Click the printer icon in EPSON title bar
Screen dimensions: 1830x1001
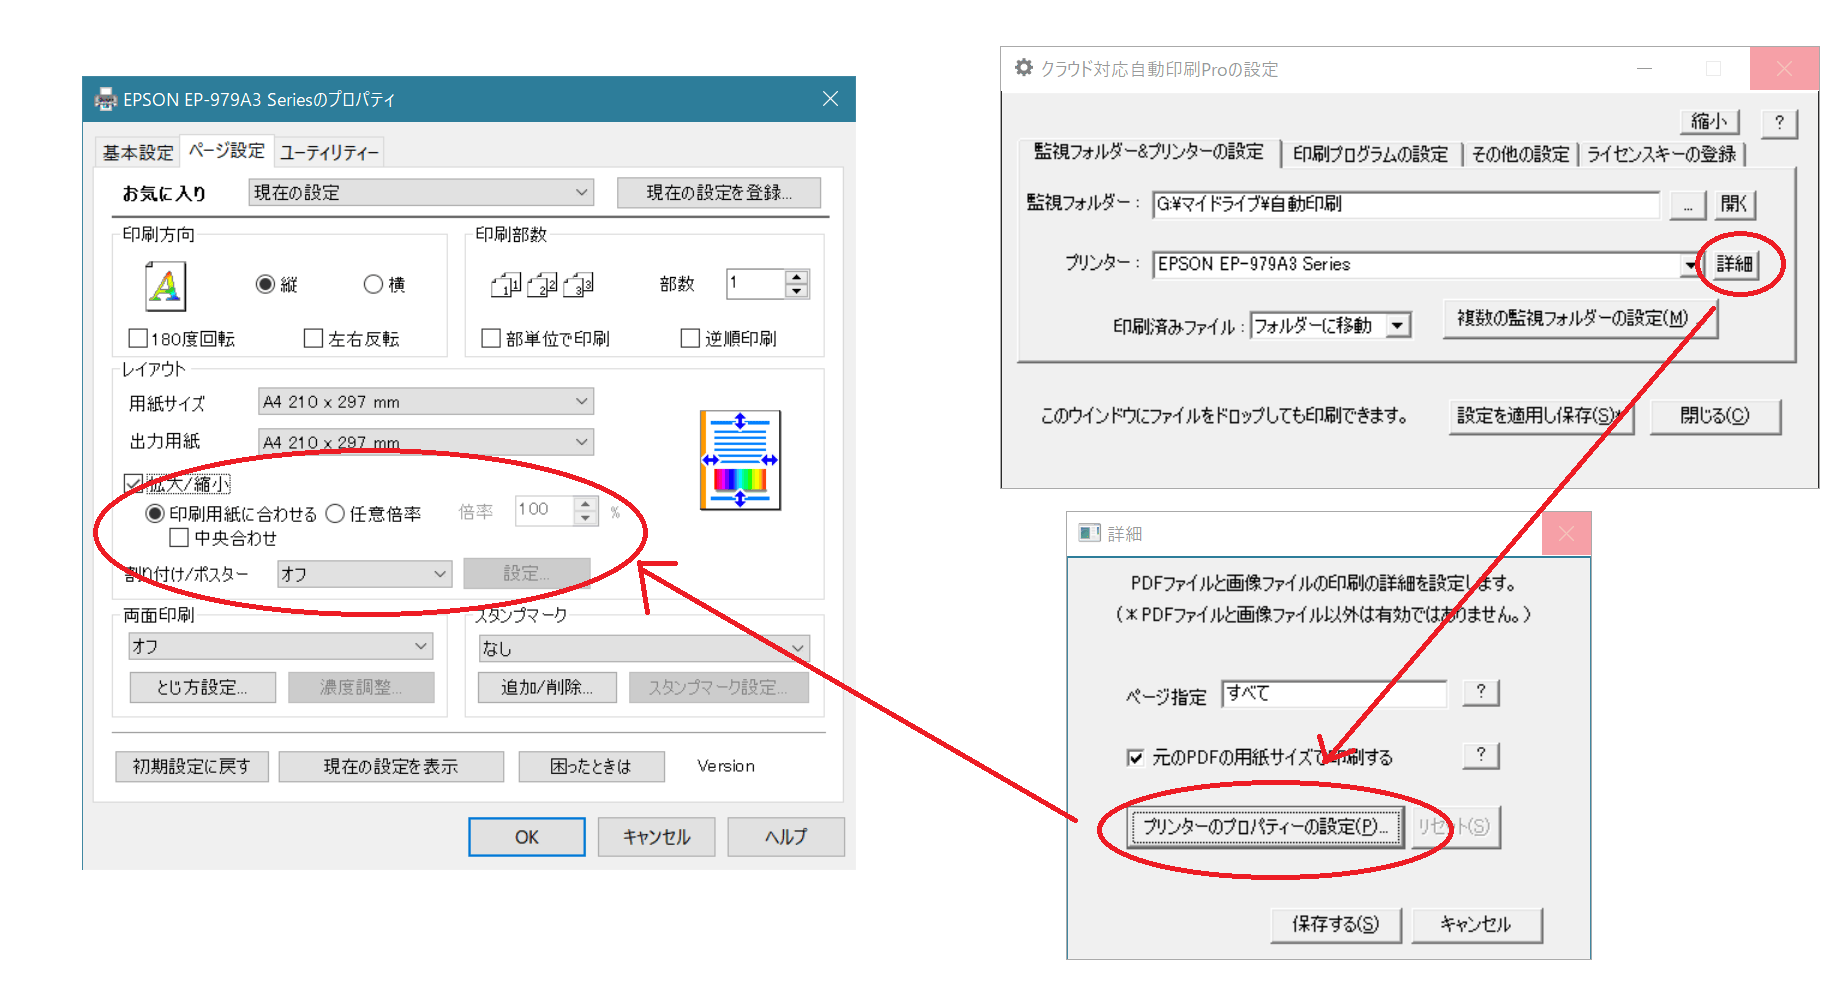click(x=105, y=99)
